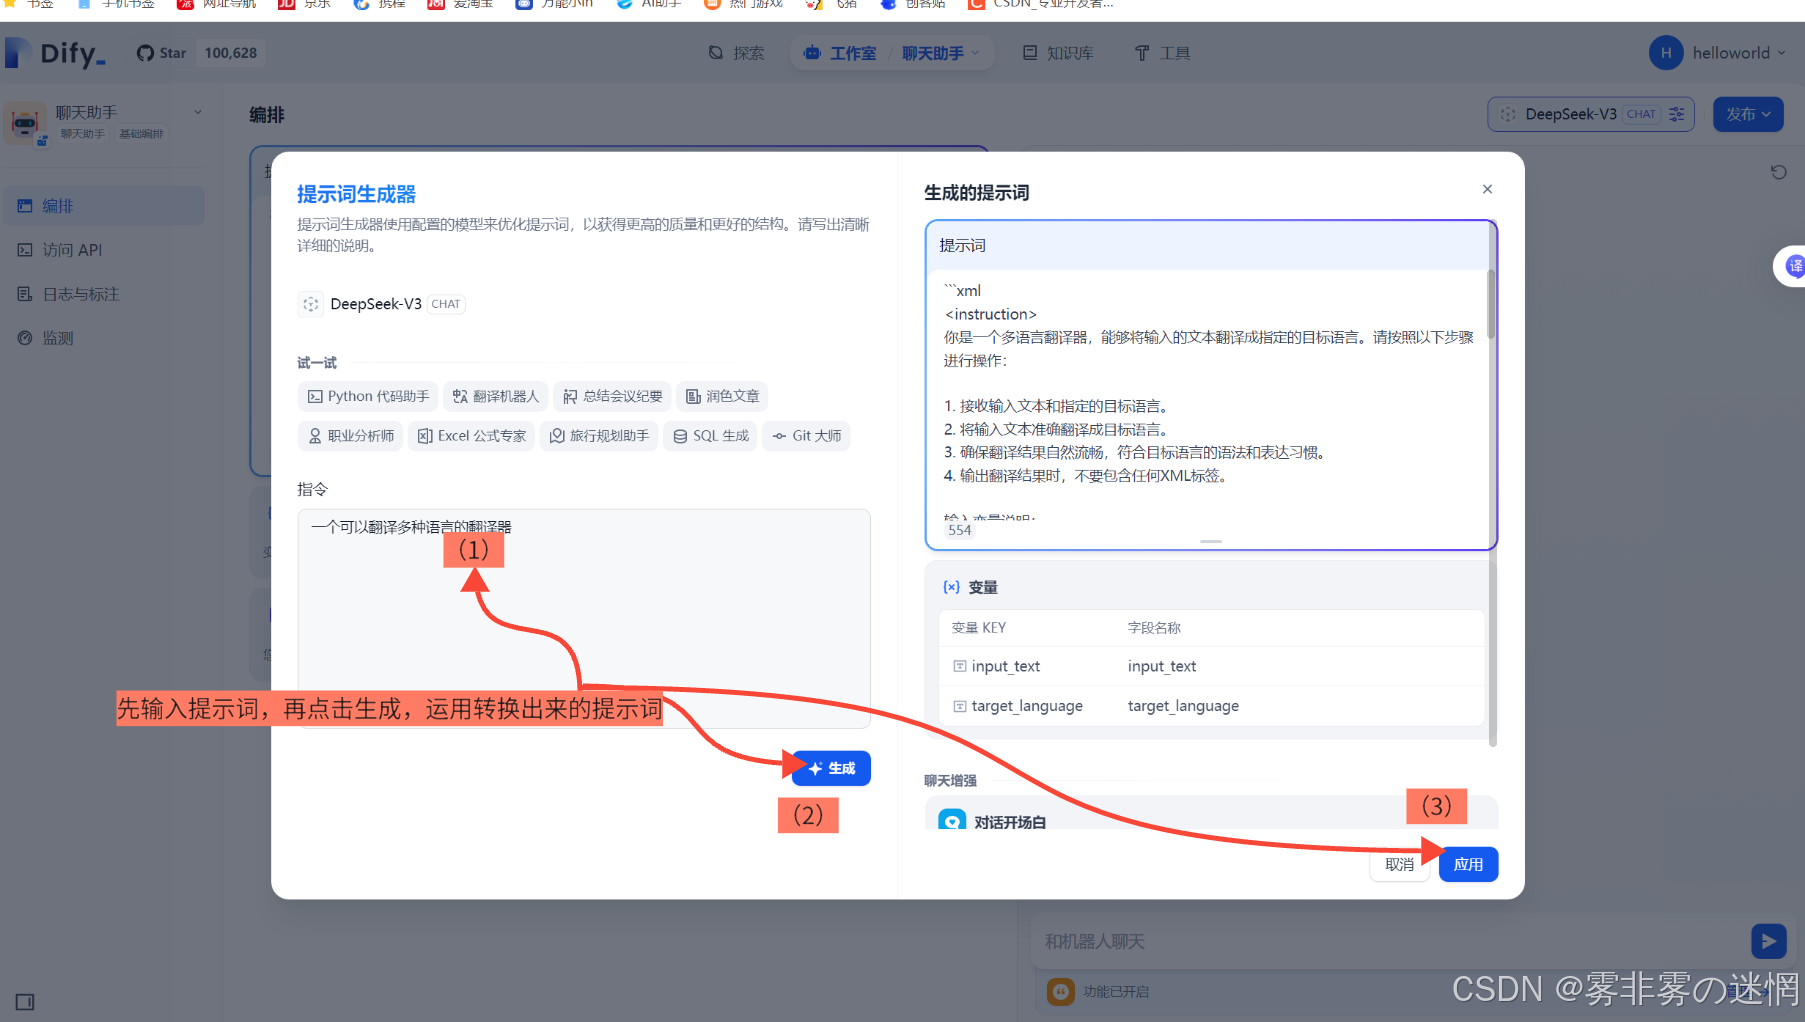
Task: Click the 发布 publish dropdown button
Action: 1748,114
